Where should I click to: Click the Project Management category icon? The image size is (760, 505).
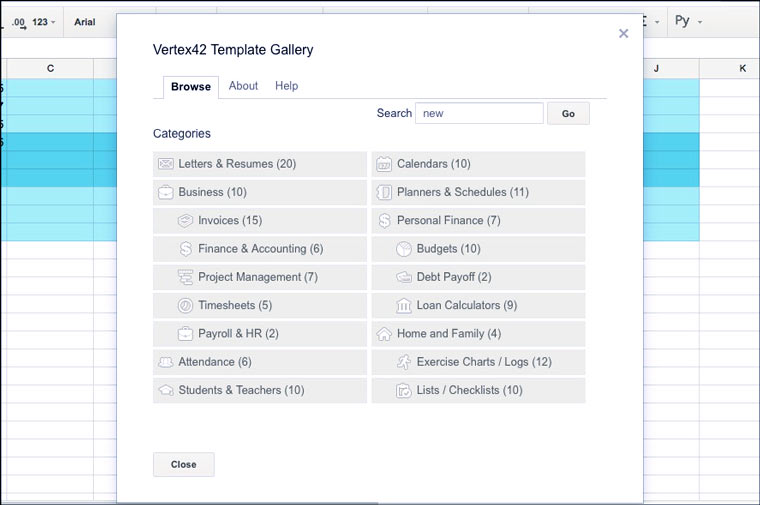tap(185, 277)
